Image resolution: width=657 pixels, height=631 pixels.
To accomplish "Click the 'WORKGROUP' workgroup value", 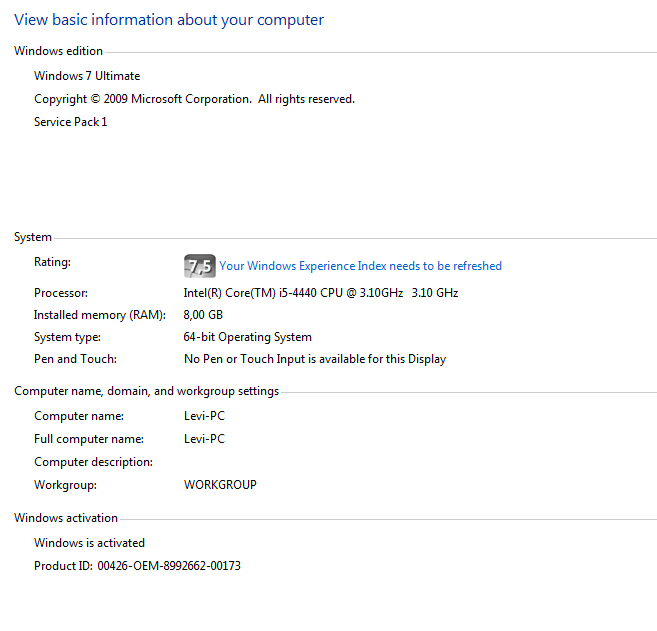I will coord(220,485).
